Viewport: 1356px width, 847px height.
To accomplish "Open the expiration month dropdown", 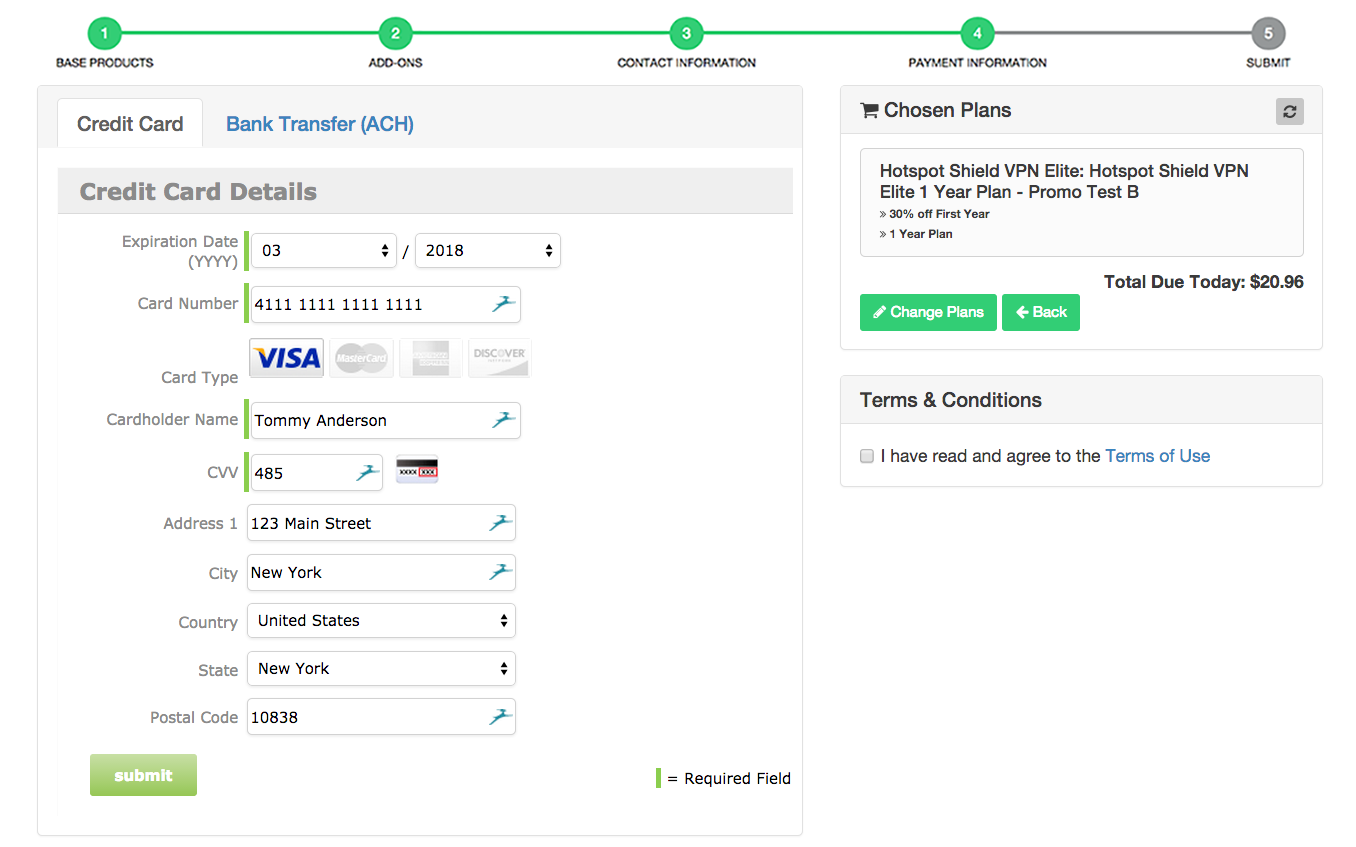I will point(324,251).
